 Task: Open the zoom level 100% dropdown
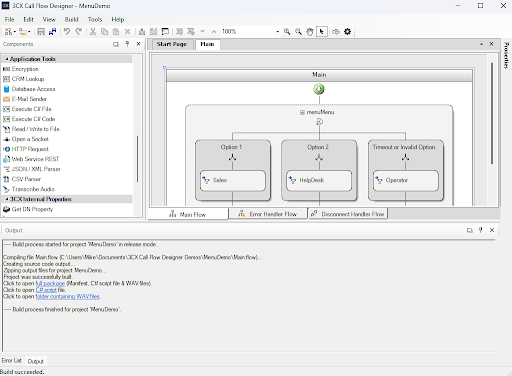pos(278,32)
